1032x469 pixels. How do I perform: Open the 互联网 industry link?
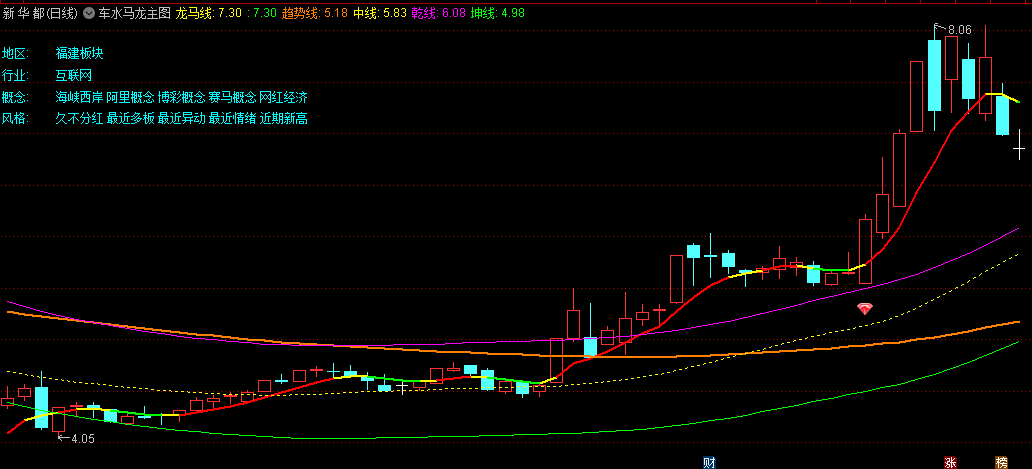click(x=74, y=76)
